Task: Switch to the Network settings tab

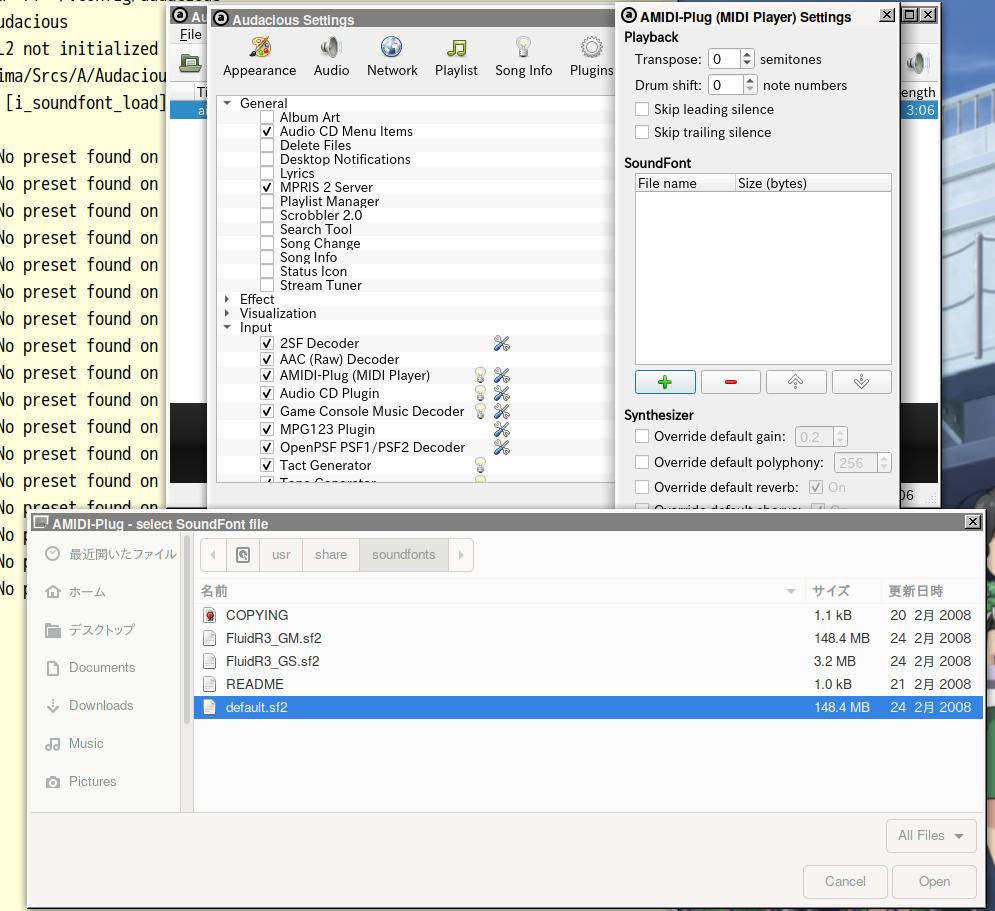Action: click(x=392, y=56)
